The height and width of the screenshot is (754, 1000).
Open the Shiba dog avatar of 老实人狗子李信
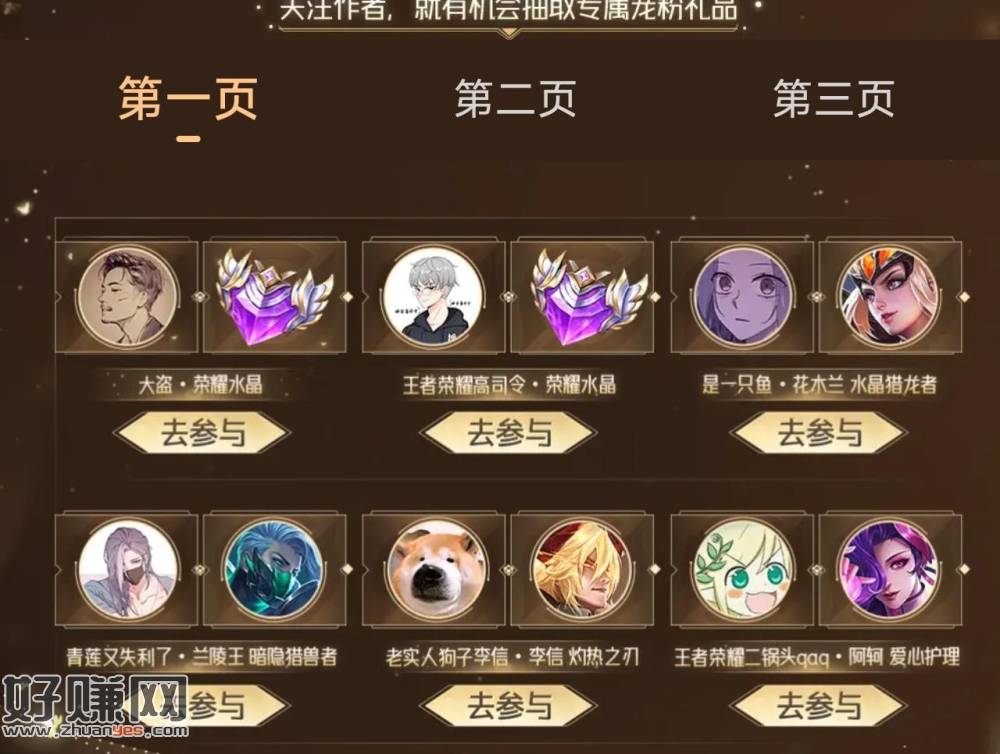click(435, 569)
